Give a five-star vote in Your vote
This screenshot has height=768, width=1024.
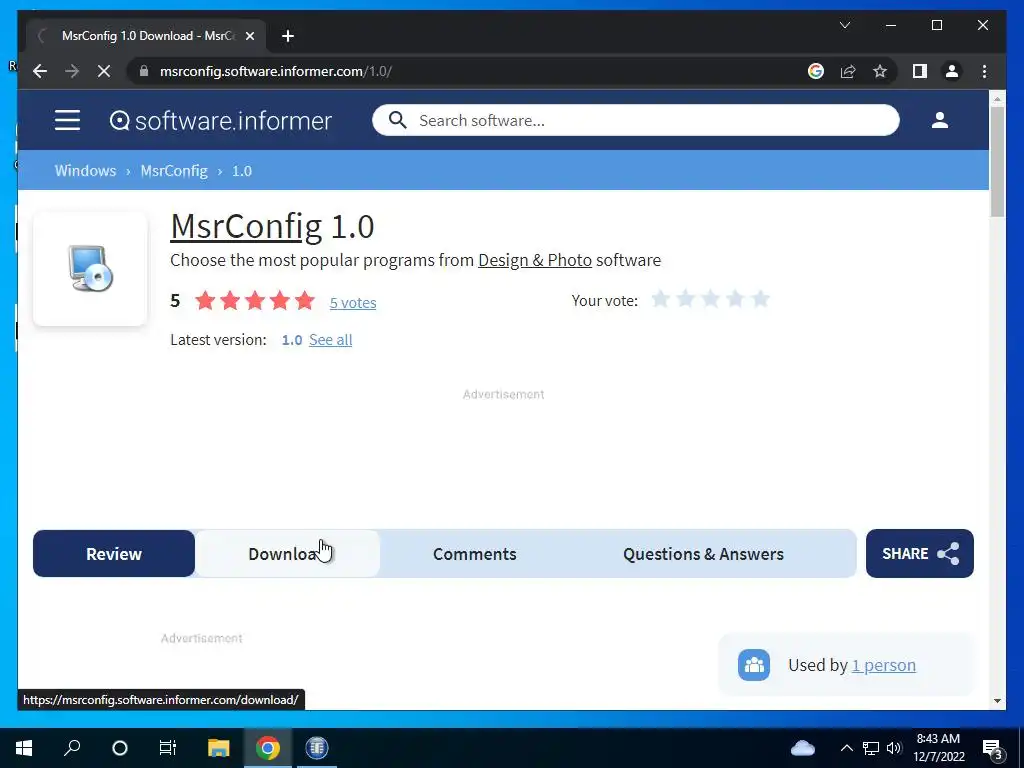pos(760,299)
